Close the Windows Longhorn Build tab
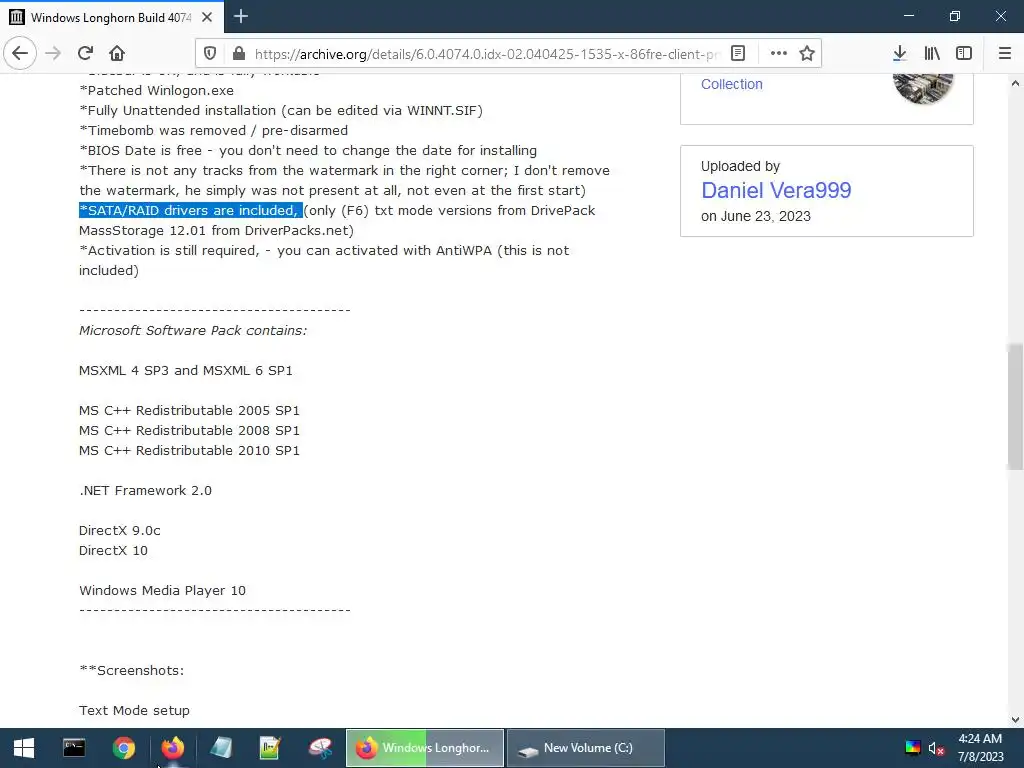The image size is (1024, 768). pyautogui.click(x=207, y=17)
